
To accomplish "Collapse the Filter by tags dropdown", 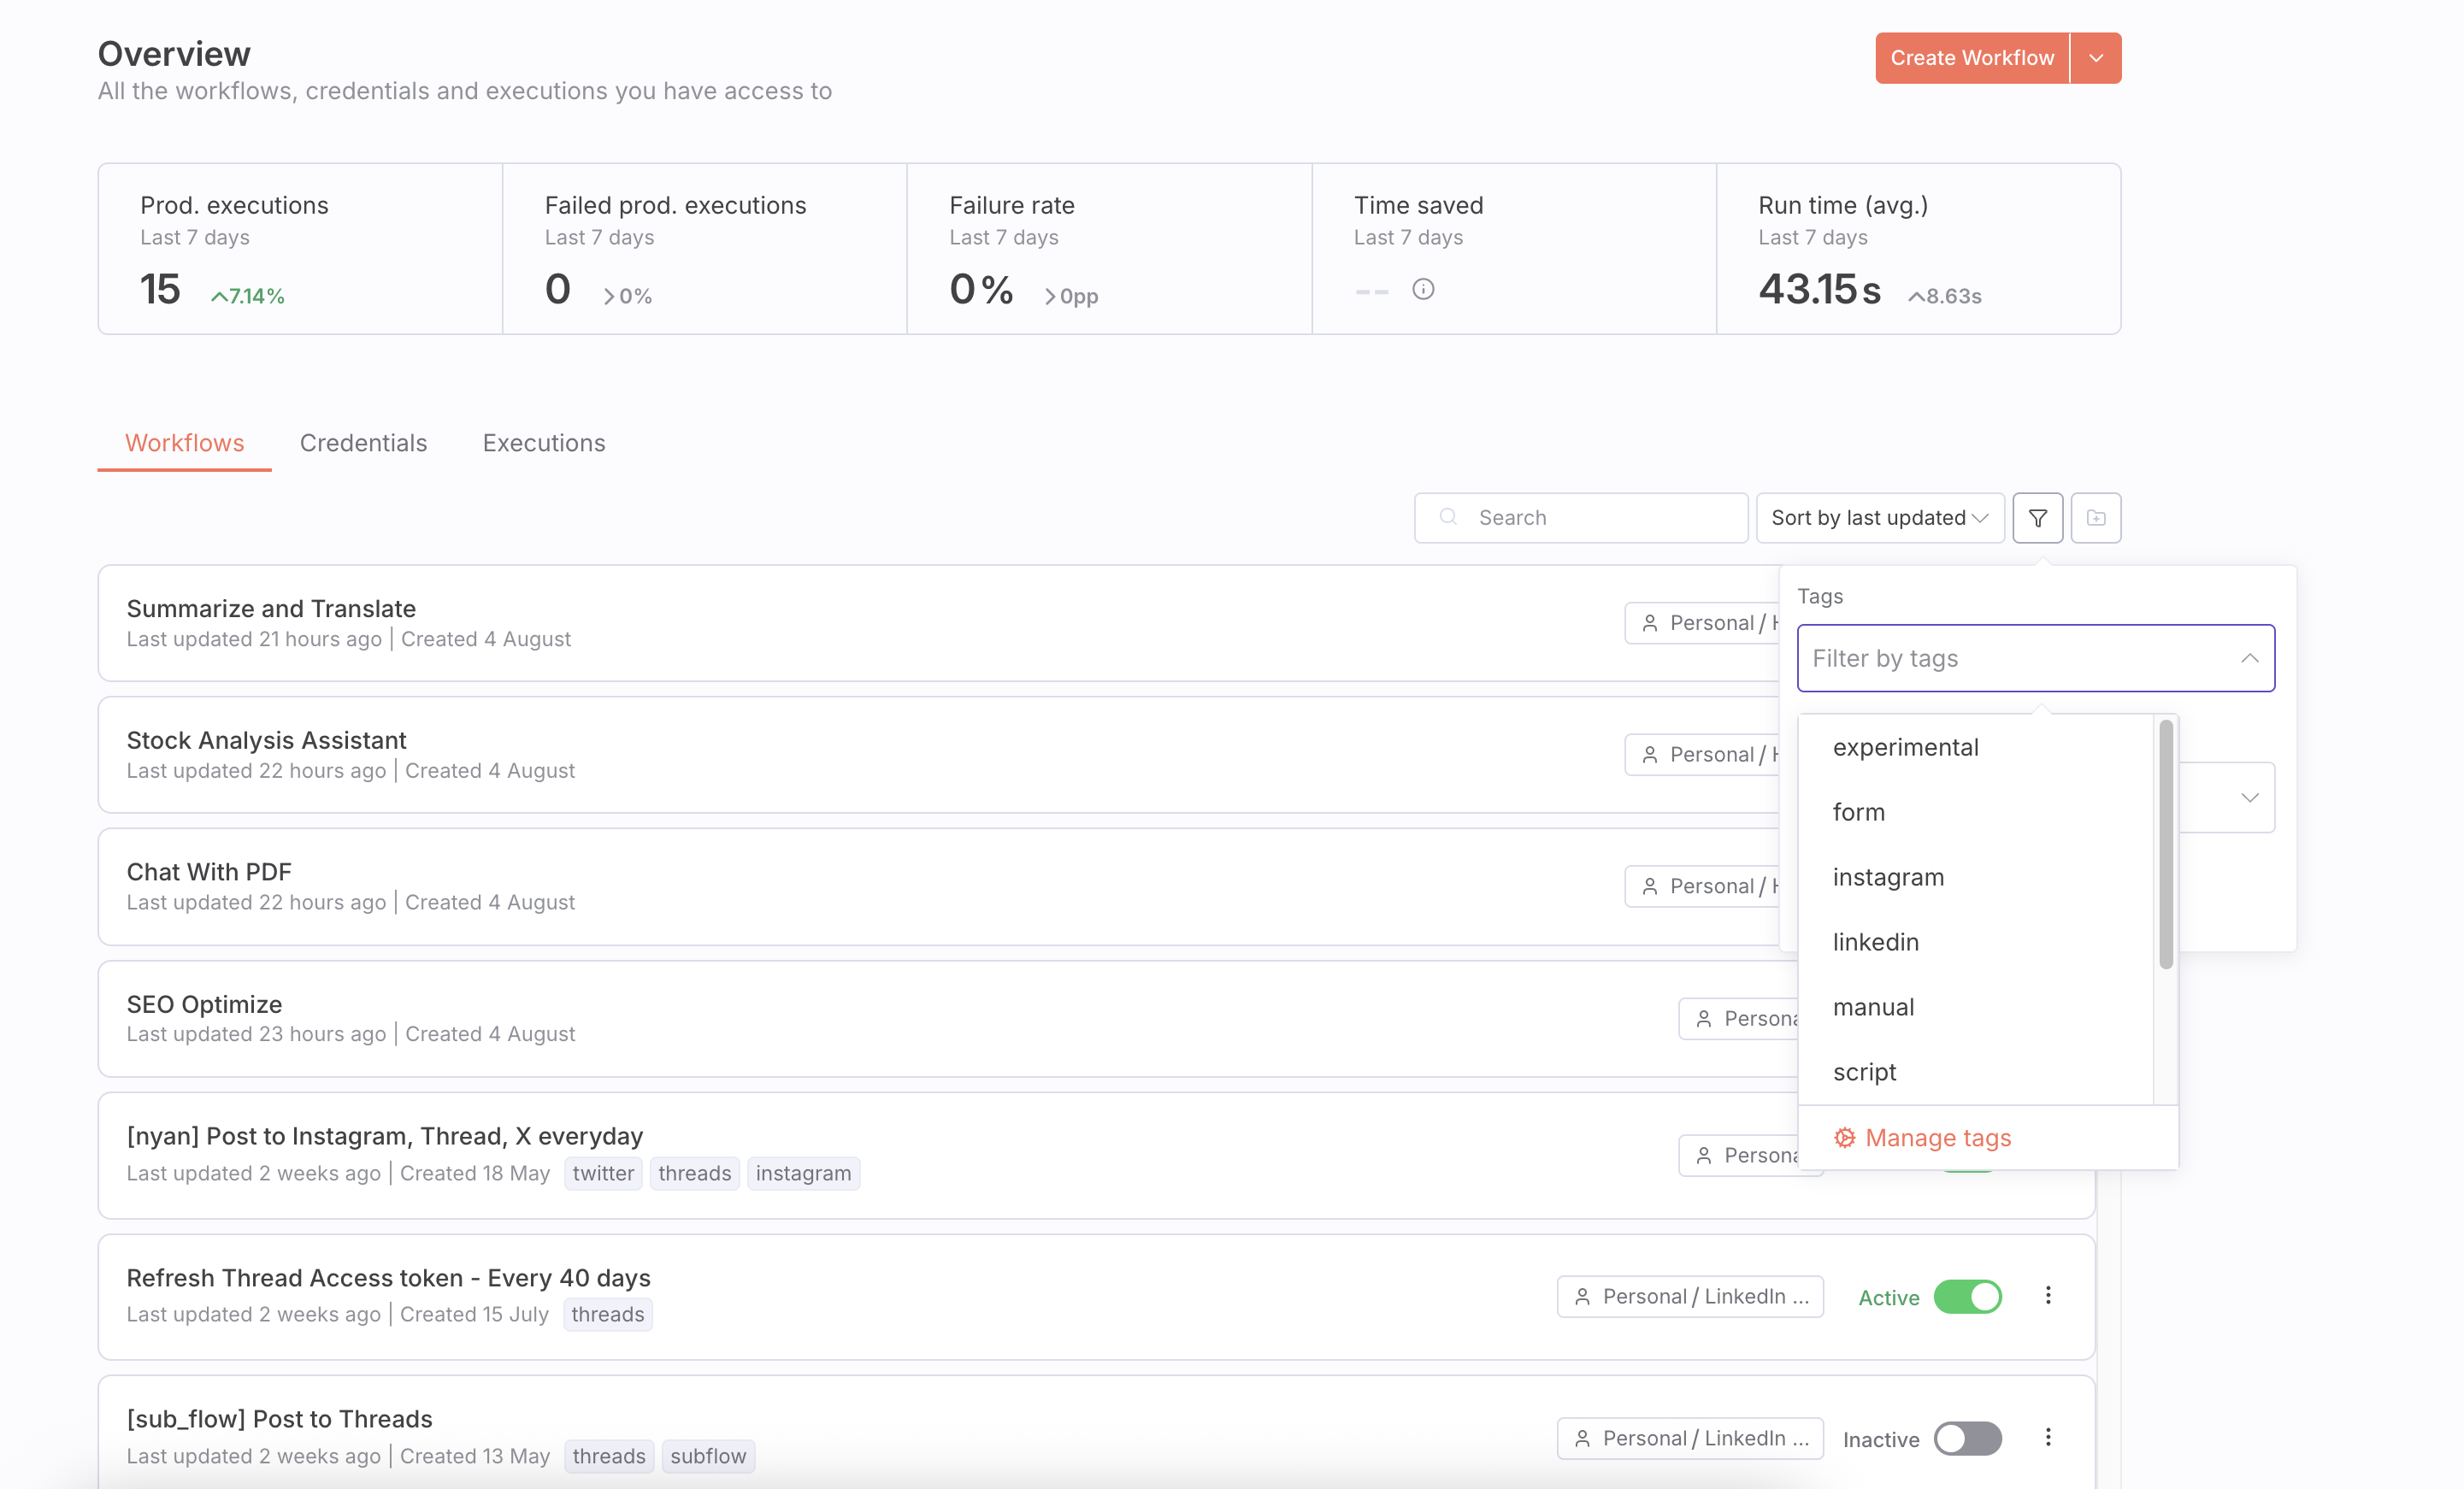I will (x=2250, y=658).
